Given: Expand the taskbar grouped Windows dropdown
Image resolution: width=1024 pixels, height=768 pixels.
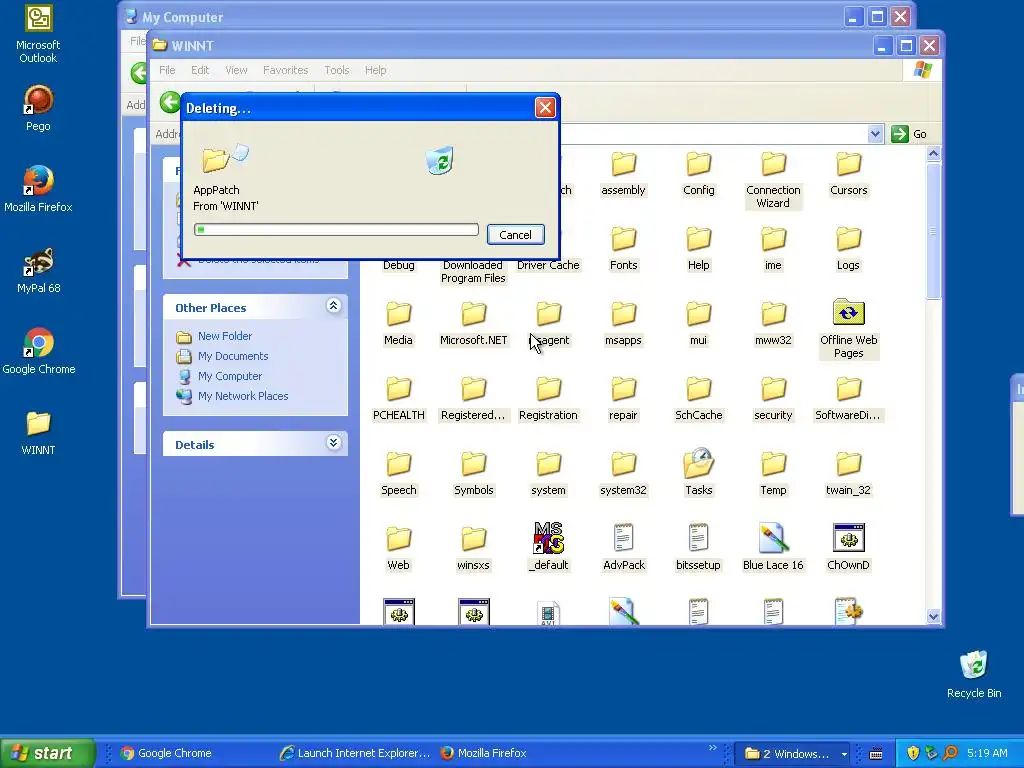Looking at the screenshot, I should (844, 754).
